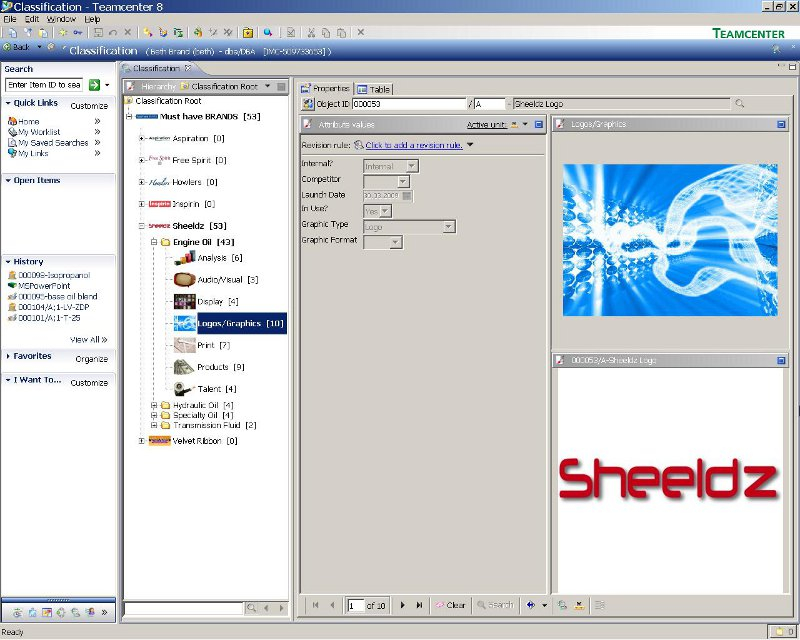Image resolution: width=800 pixels, height=640 pixels.
Task: Open the Internal? dropdown
Action: [412, 166]
